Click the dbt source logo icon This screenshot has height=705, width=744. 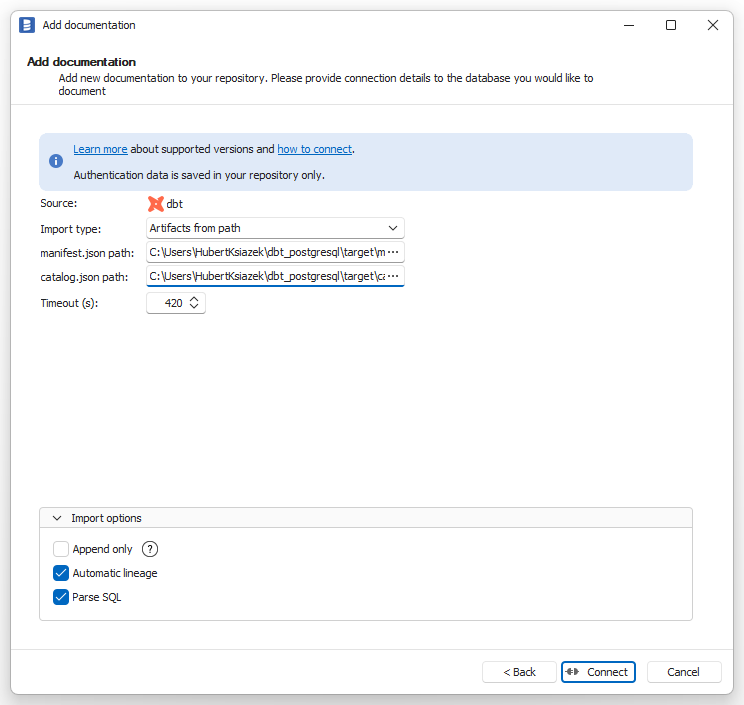[156, 204]
